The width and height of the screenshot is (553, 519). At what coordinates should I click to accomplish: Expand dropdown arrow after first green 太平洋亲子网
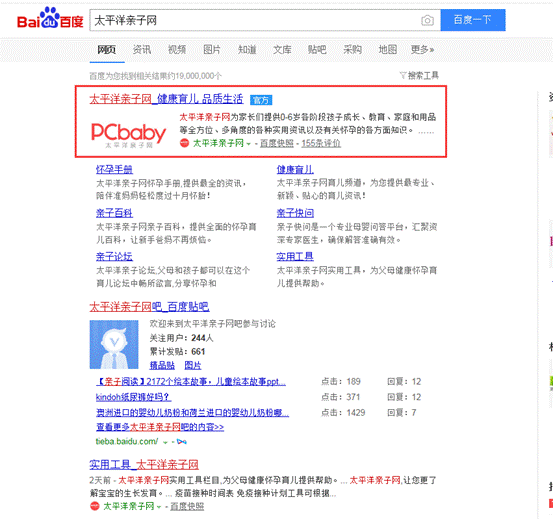[x=249, y=144]
